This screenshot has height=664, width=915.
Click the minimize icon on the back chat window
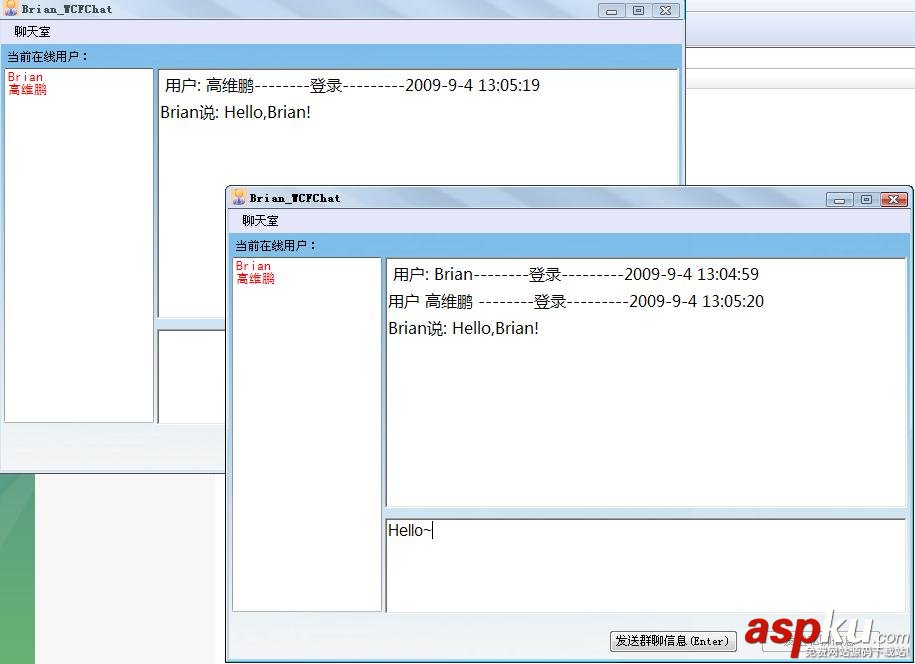(611, 10)
